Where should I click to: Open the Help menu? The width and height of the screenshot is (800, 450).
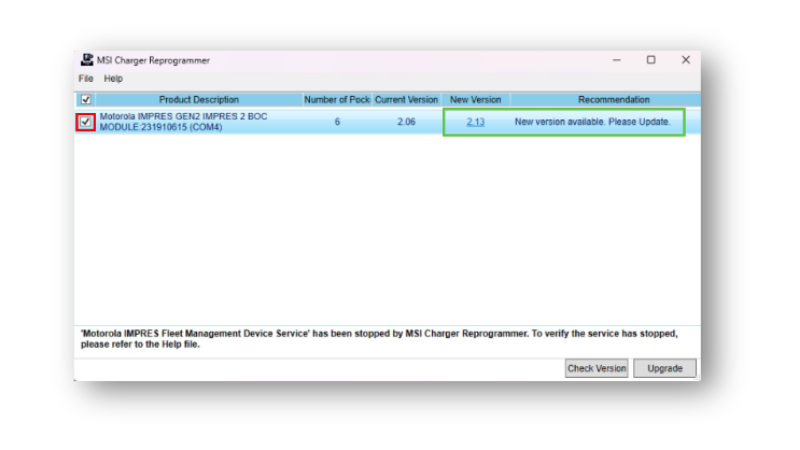pyautogui.click(x=113, y=78)
